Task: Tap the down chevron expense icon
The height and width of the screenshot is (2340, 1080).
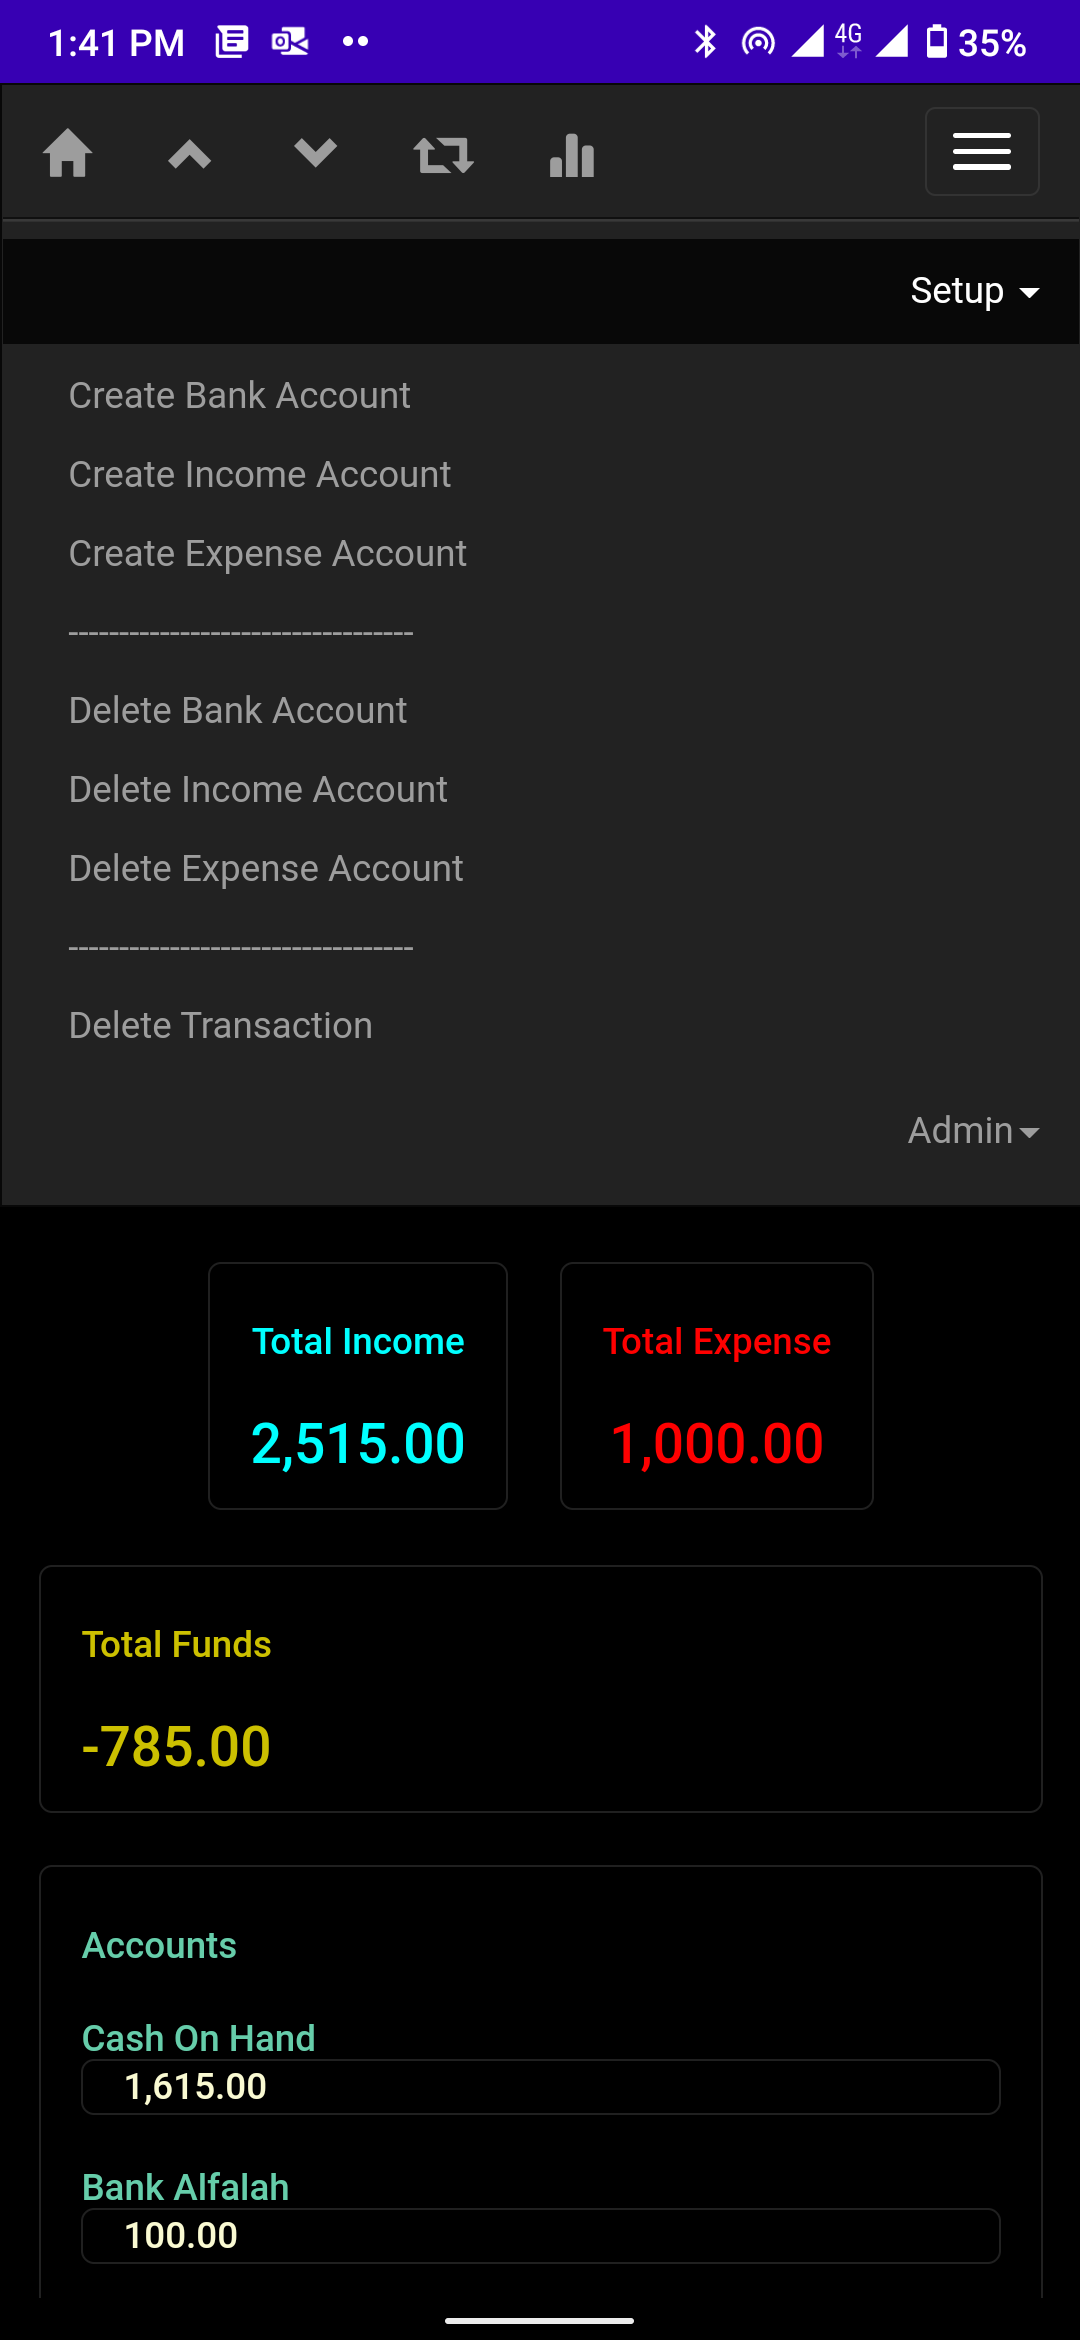Action: coord(315,154)
